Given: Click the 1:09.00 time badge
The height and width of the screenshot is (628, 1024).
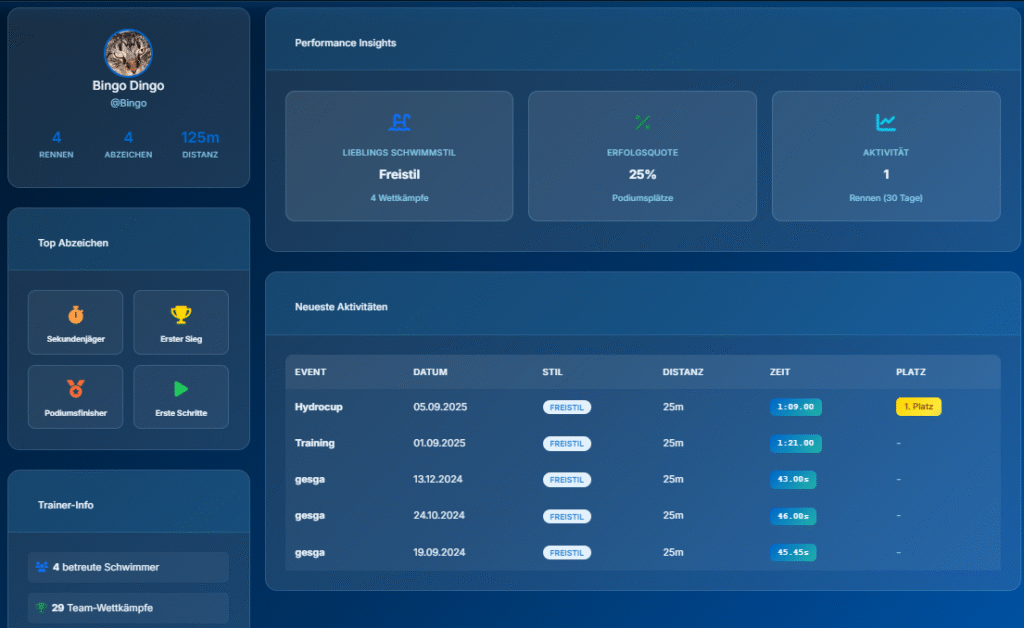Looking at the screenshot, I should click(x=795, y=407).
